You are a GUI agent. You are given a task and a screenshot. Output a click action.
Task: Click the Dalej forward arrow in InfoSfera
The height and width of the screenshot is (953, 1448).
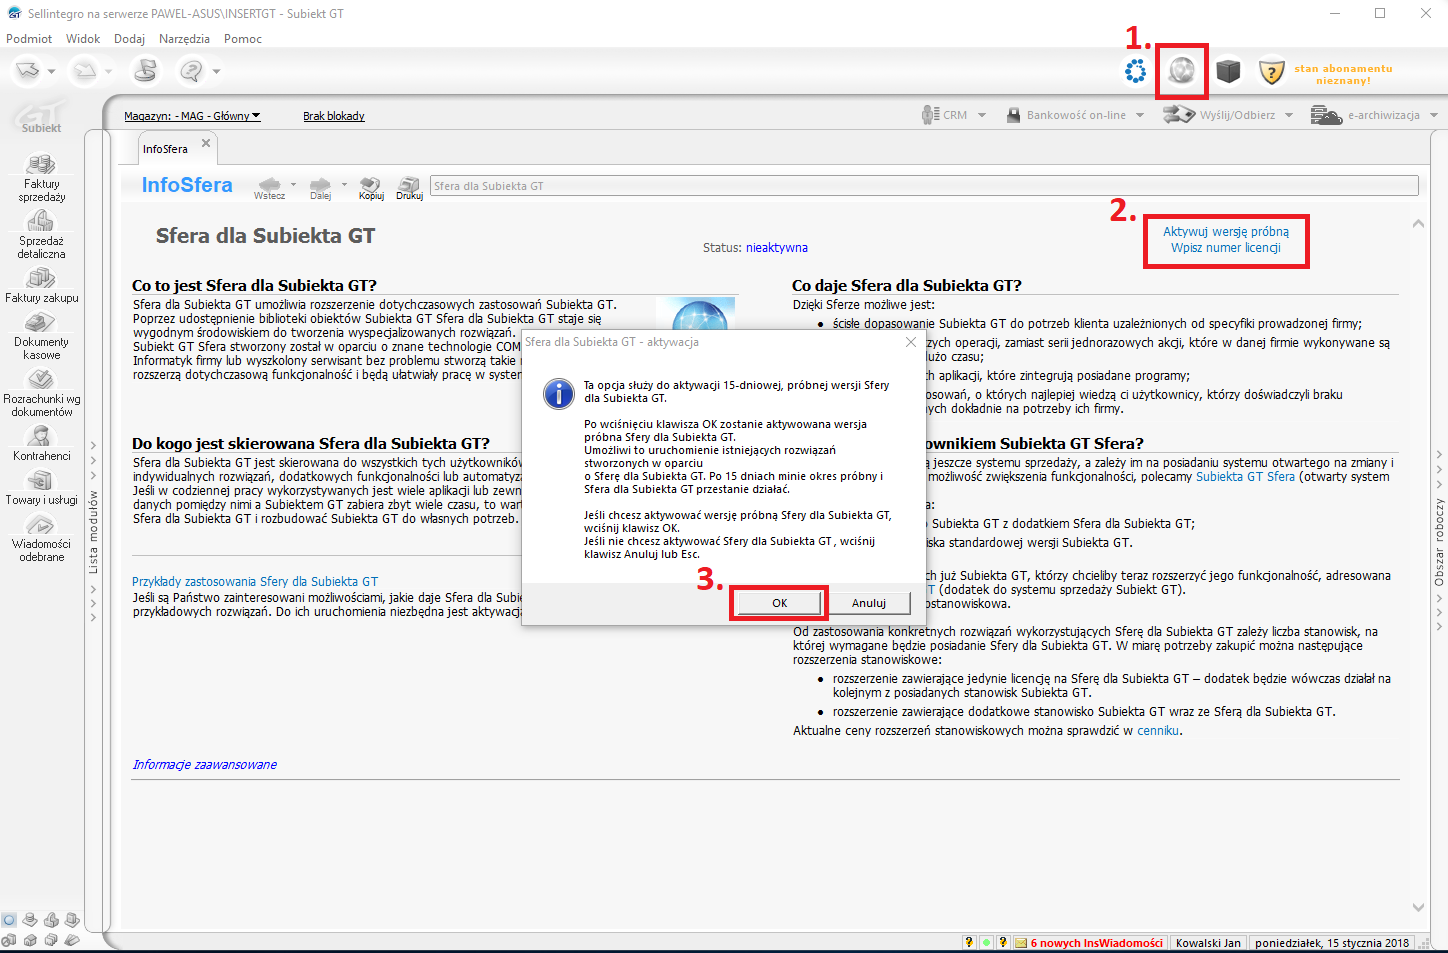tap(320, 184)
